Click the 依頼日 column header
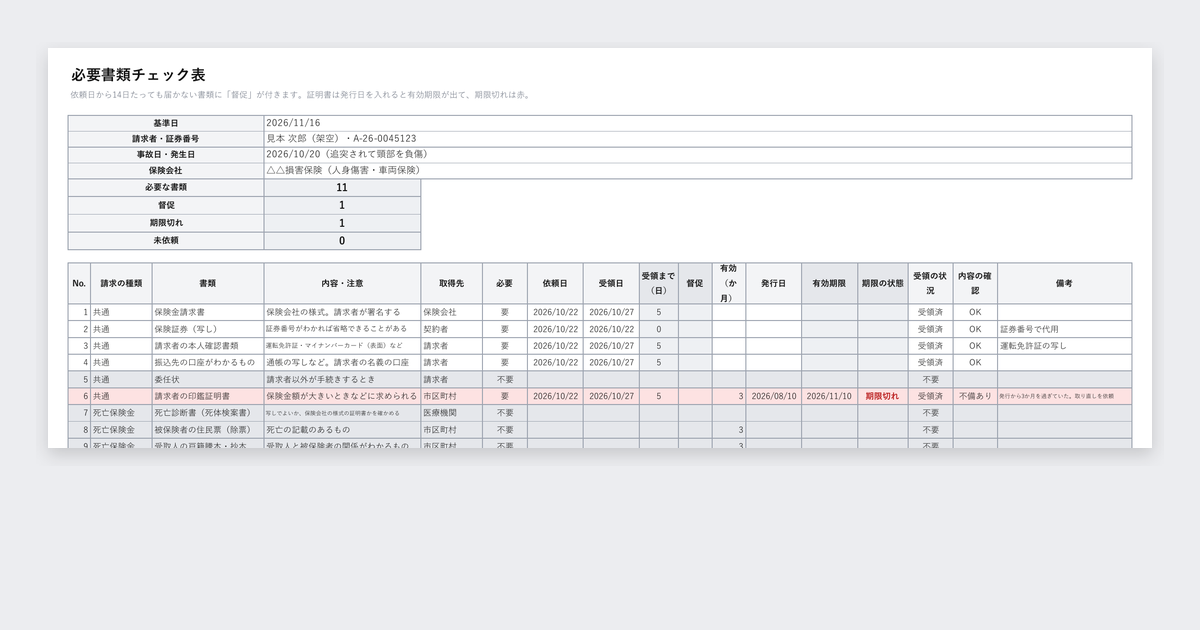Viewport: 1200px width, 630px height. (x=556, y=284)
